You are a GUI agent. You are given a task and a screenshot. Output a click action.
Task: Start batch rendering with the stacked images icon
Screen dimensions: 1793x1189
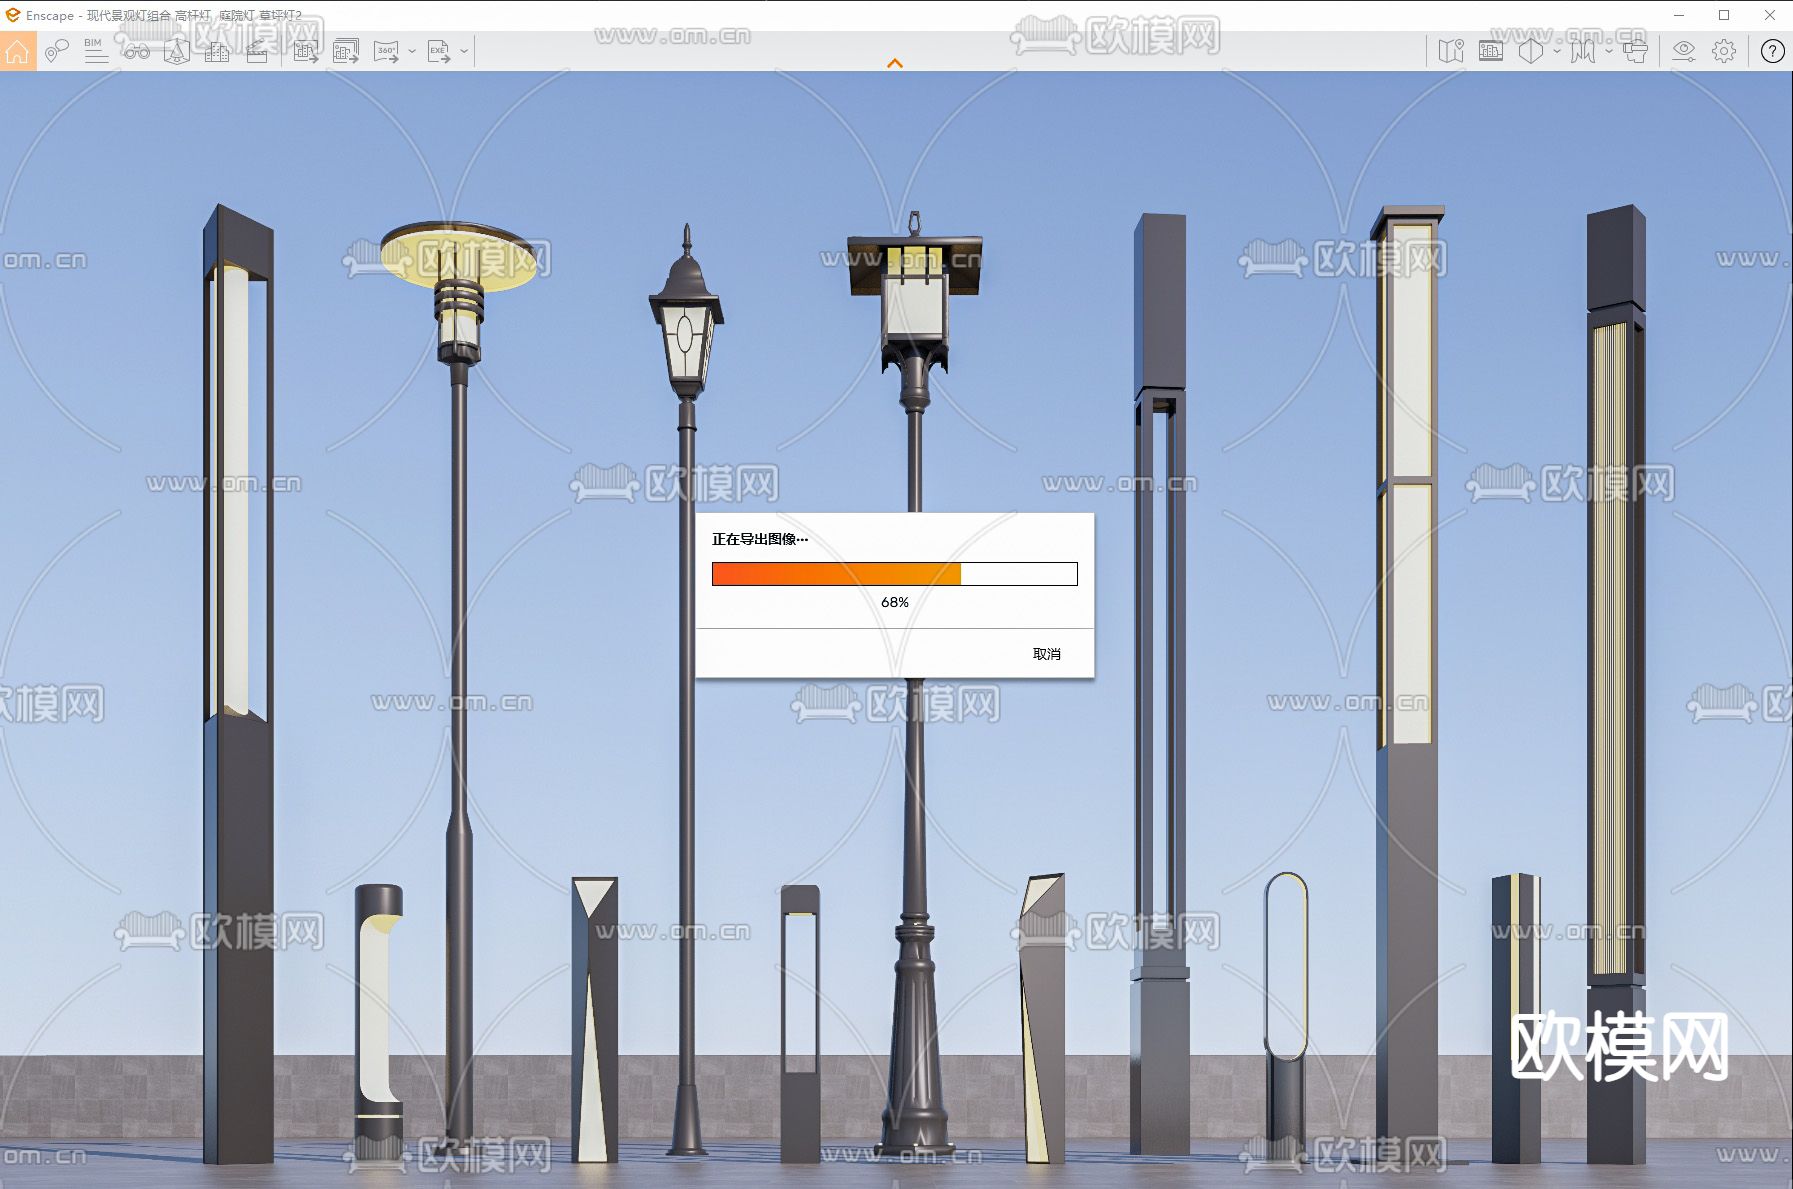tap(346, 51)
